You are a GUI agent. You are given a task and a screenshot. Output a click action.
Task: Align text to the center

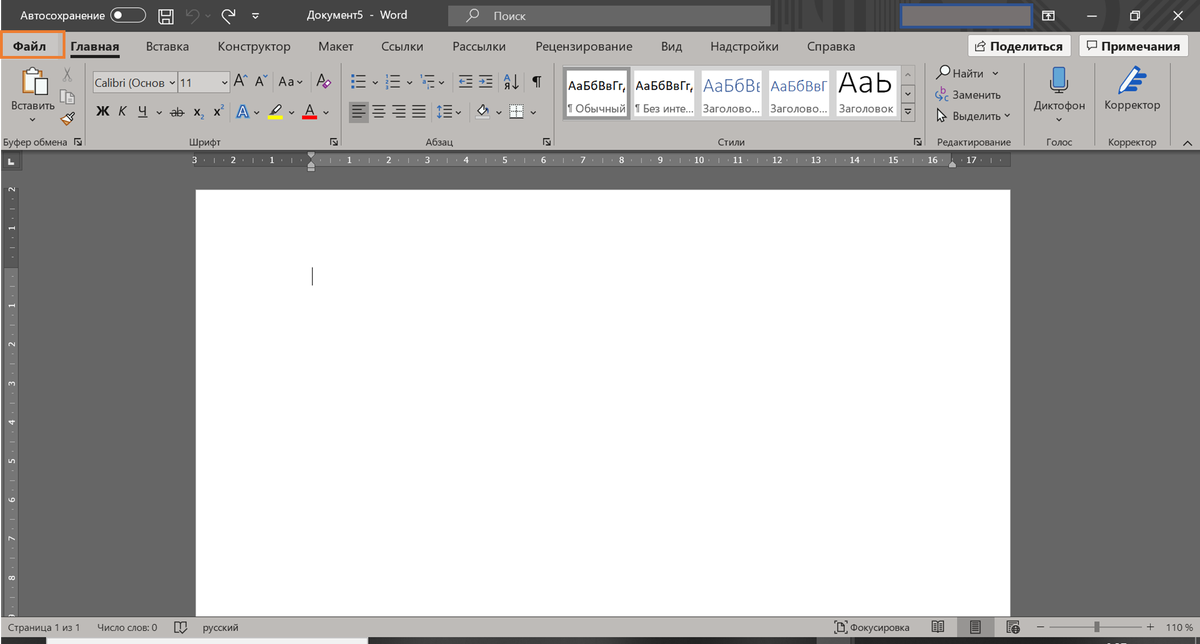tap(379, 112)
